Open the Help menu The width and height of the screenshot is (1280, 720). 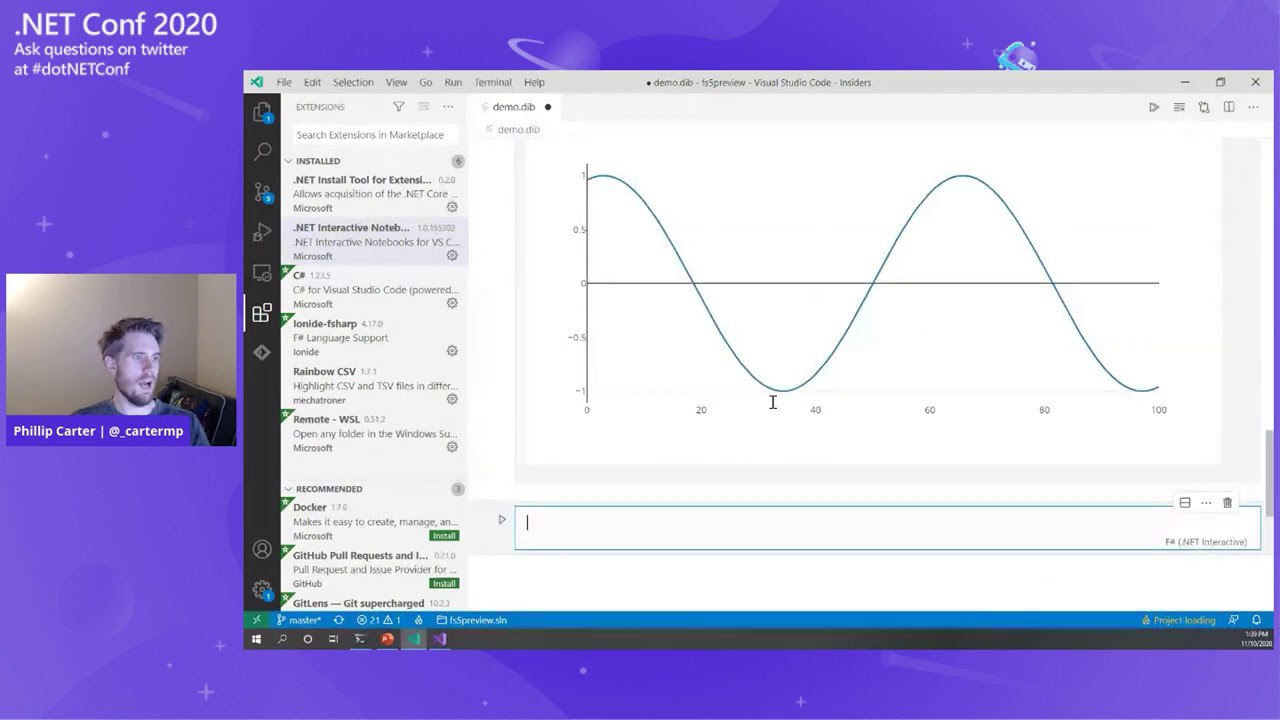[x=534, y=82]
